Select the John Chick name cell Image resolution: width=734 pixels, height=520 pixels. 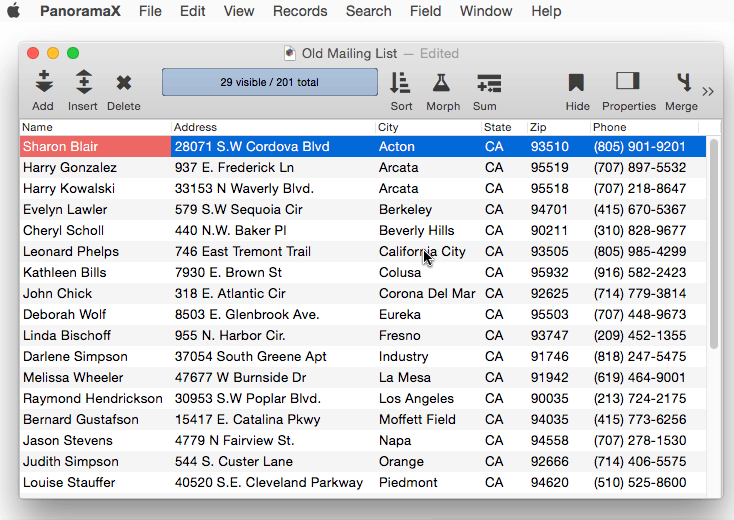click(95, 293)
